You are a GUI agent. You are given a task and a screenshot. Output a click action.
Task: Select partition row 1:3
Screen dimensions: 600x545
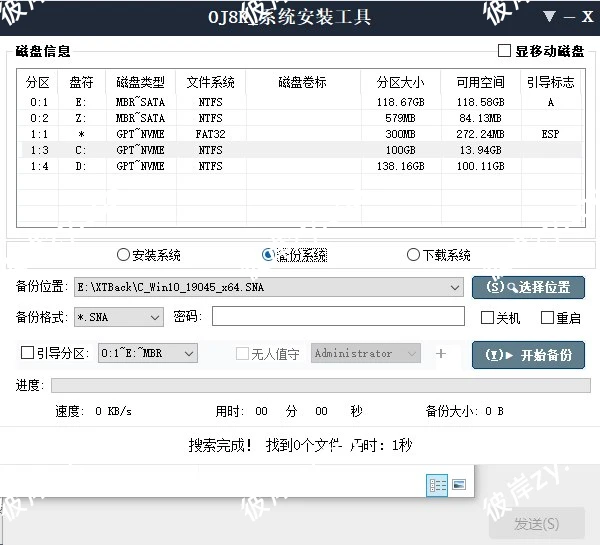click(301, 150)
